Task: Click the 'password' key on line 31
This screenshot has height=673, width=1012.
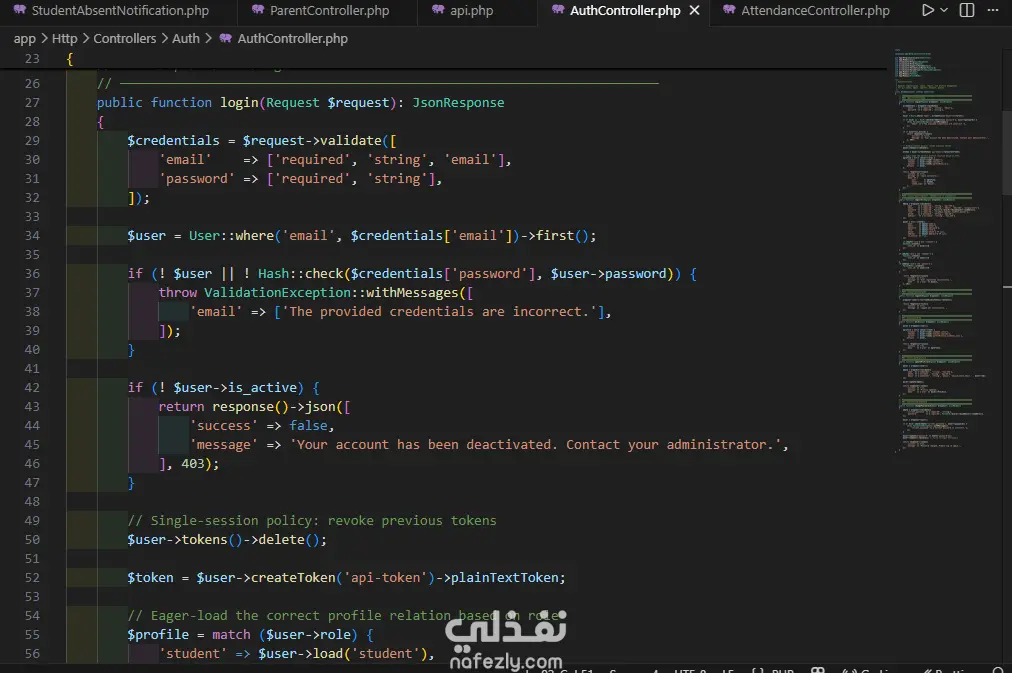Action: tap(197, 179)
